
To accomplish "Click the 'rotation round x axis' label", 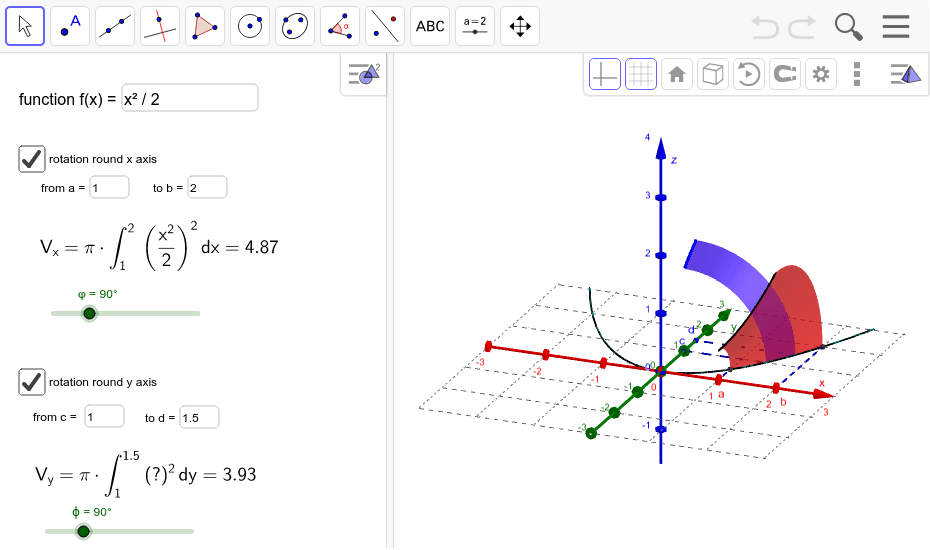I will [103, 159].
